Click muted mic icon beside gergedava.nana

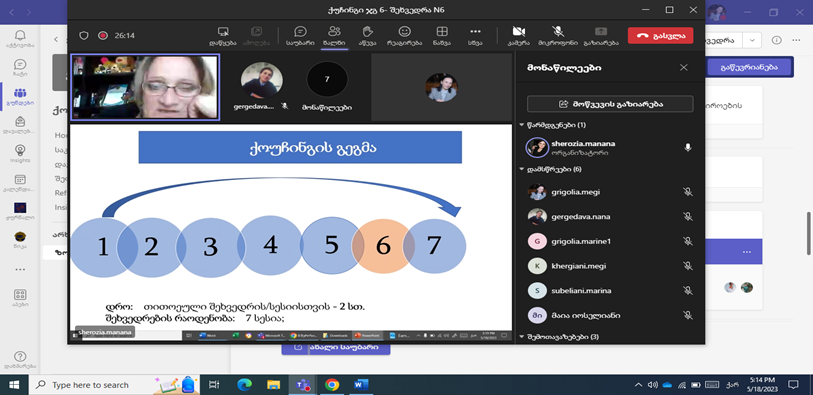[x=688, y=217]
